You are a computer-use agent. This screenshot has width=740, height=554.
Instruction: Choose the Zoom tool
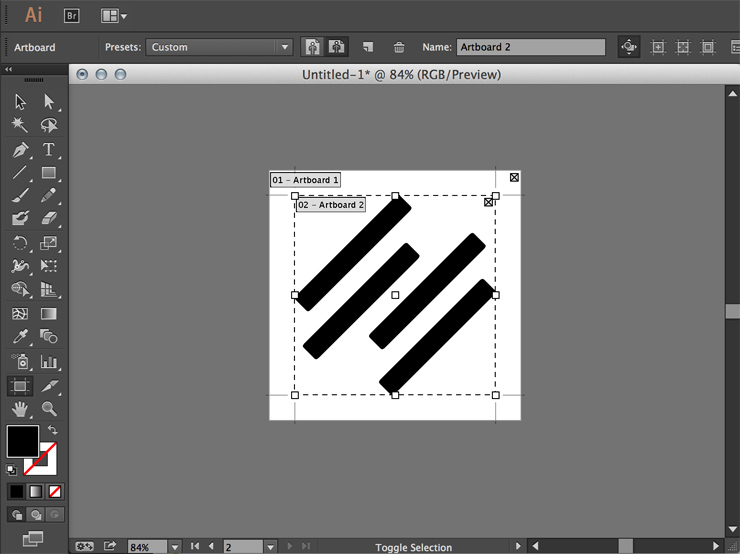pyautogui.click(x=49, y=409)
